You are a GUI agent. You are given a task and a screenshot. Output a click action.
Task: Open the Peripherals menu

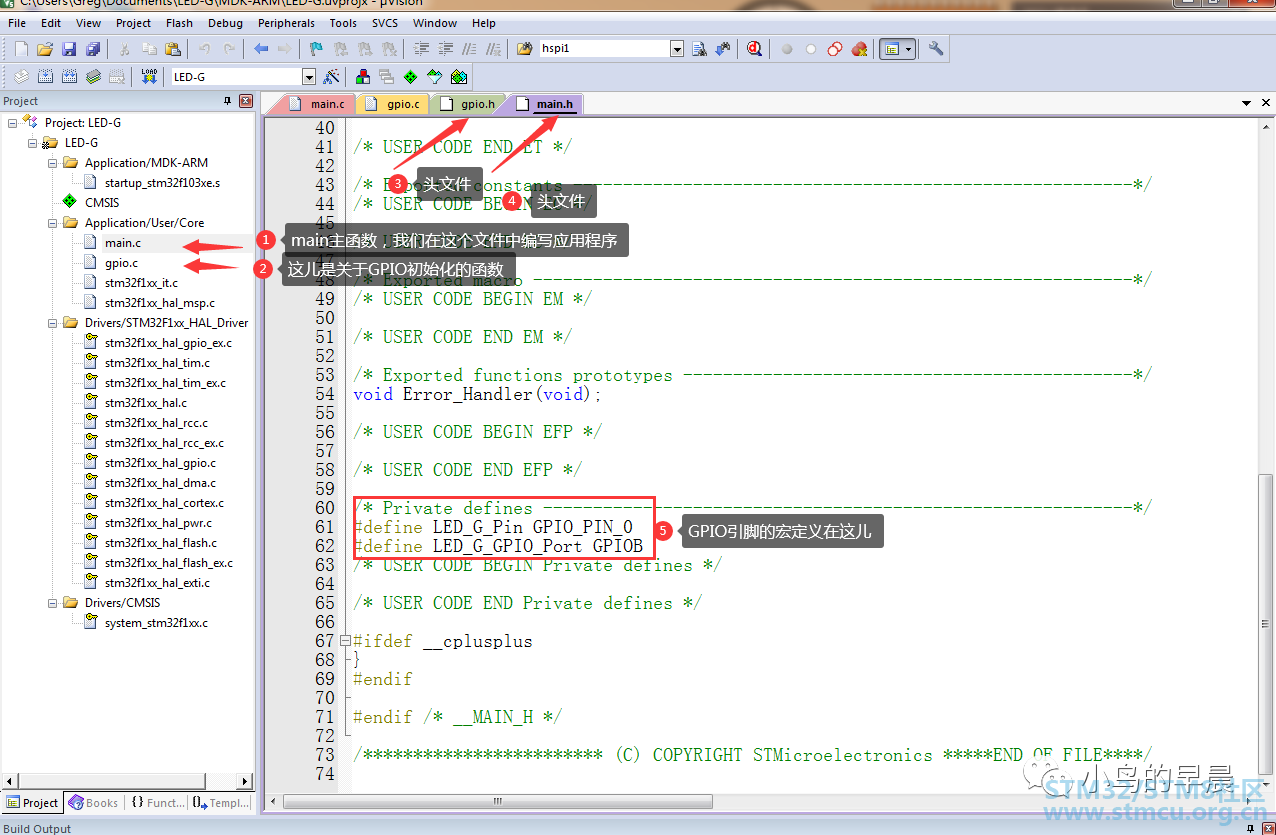[x=286, y=22]
